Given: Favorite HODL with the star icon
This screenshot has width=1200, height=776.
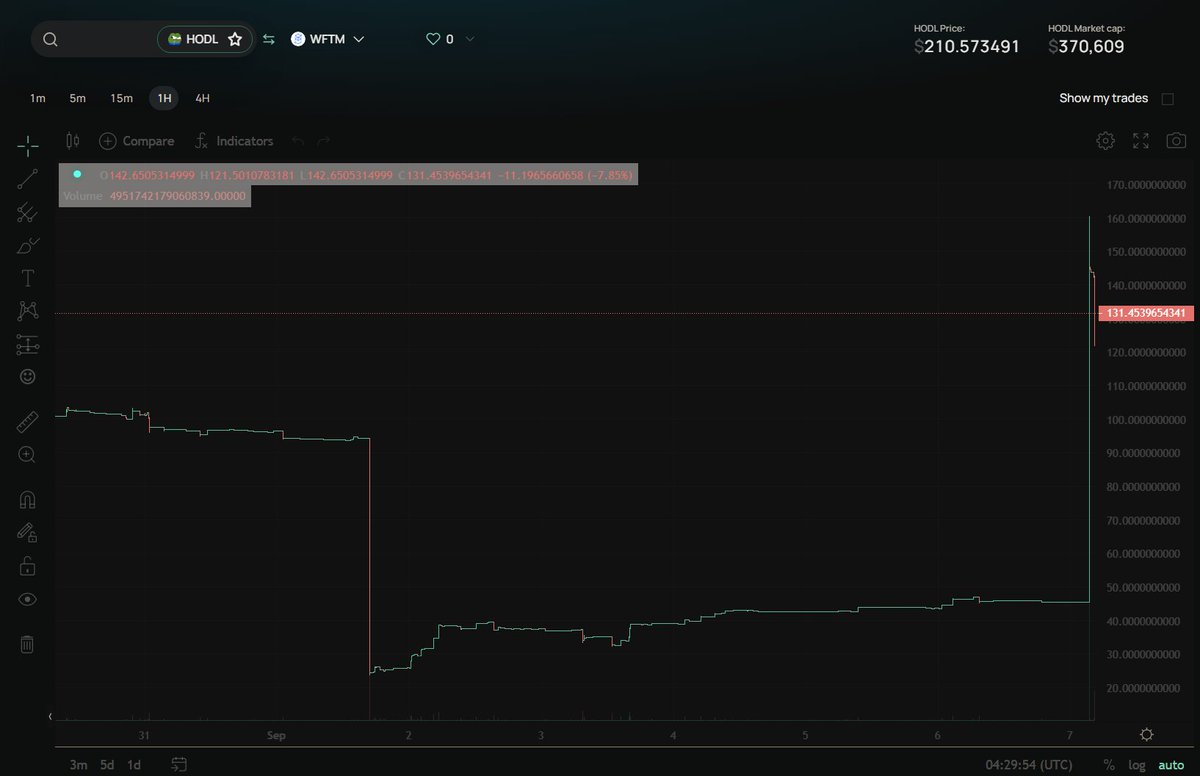Looking at the screenshot, I should pyautogui.click(x=235, y=39).
